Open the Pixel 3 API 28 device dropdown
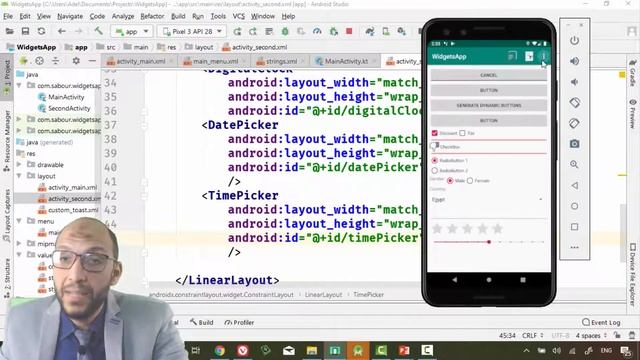 (x=191, y=31)
